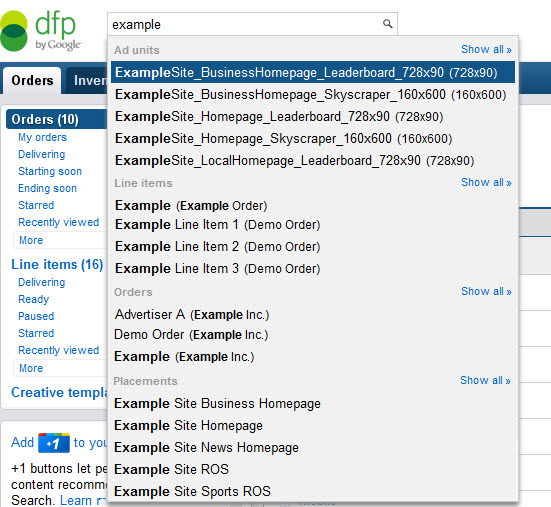This screenshot has height=507, width=551.
Task: Select Example Site ROS placement
Action: pos(313,469)
